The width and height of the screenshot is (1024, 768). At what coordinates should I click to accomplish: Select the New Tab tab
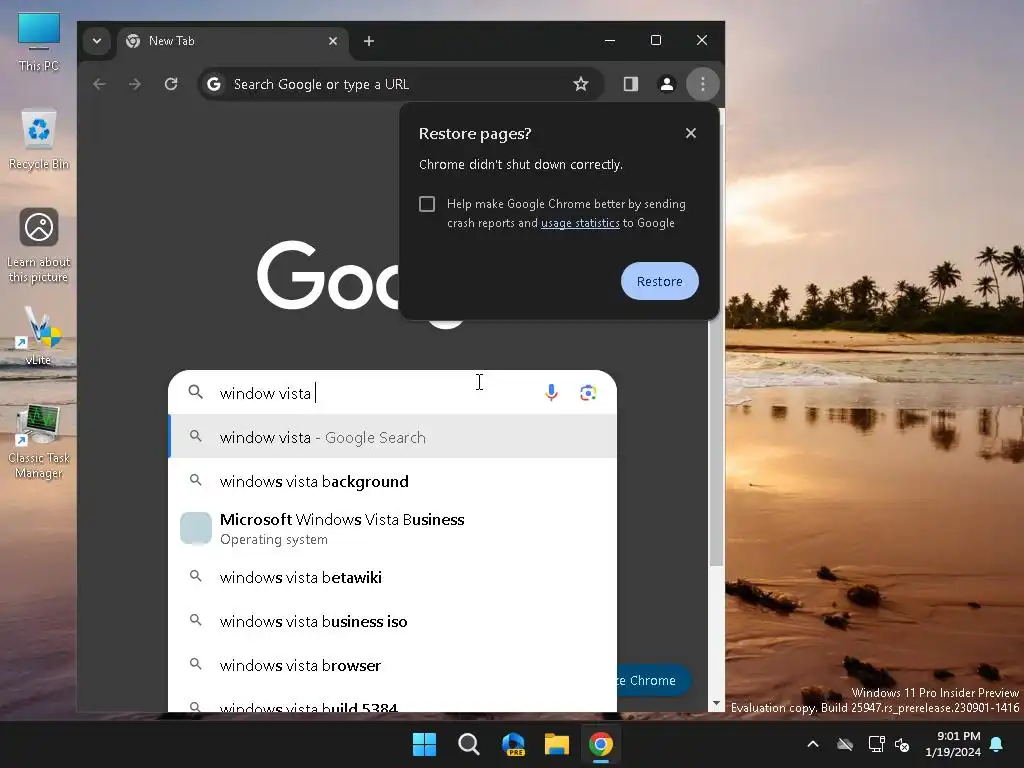[x=232, y=41]
